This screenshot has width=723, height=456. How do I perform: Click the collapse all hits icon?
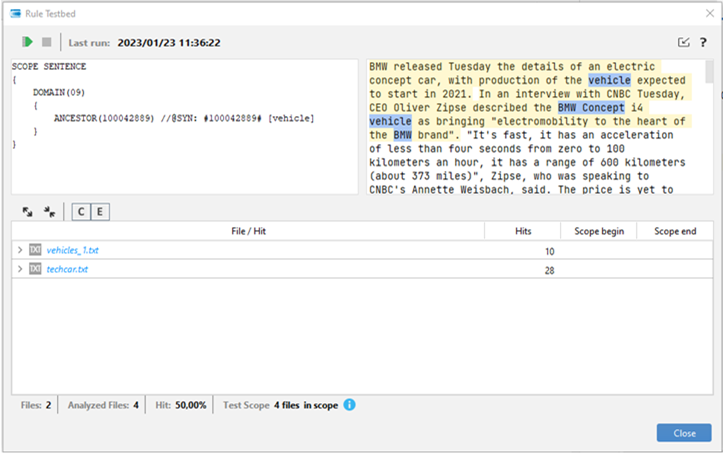pyautogui.click(x=49, y=212)
